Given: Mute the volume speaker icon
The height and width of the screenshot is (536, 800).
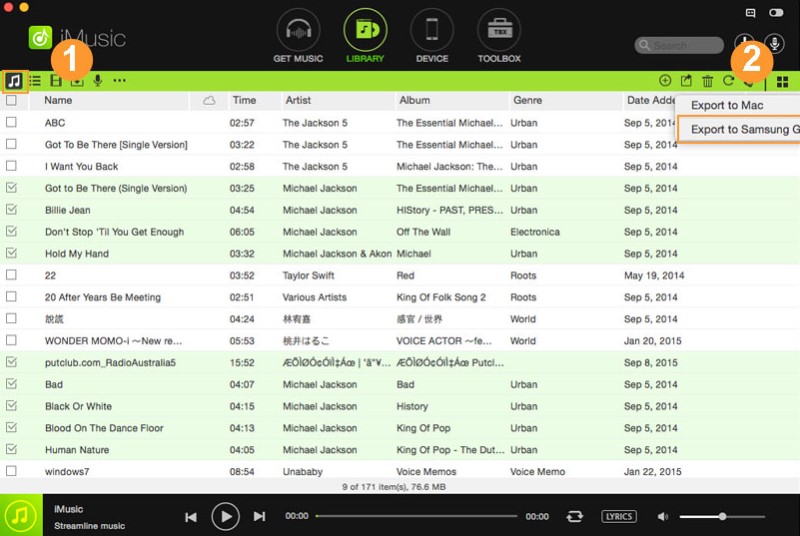Looking at the screenshot, I should 662,517.
